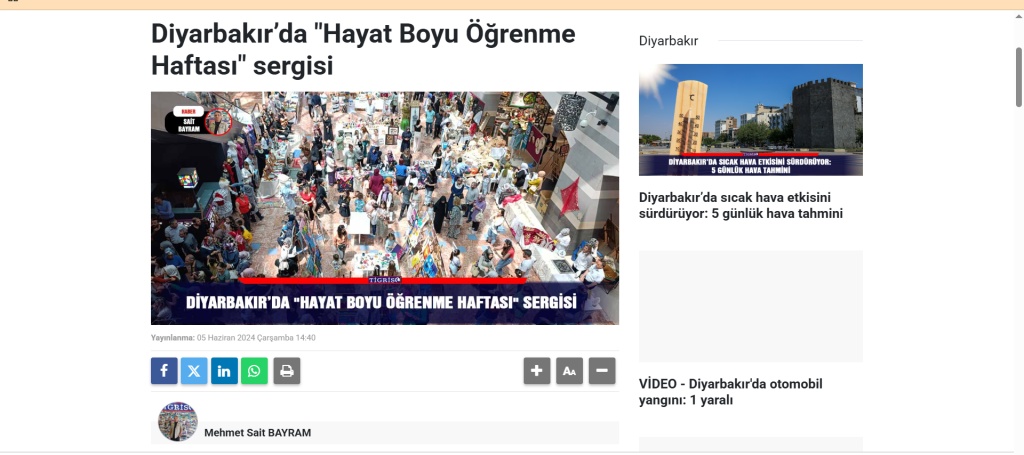
Task: Open the VİDEO otomobil yangını headline
Action: [730, 392]
